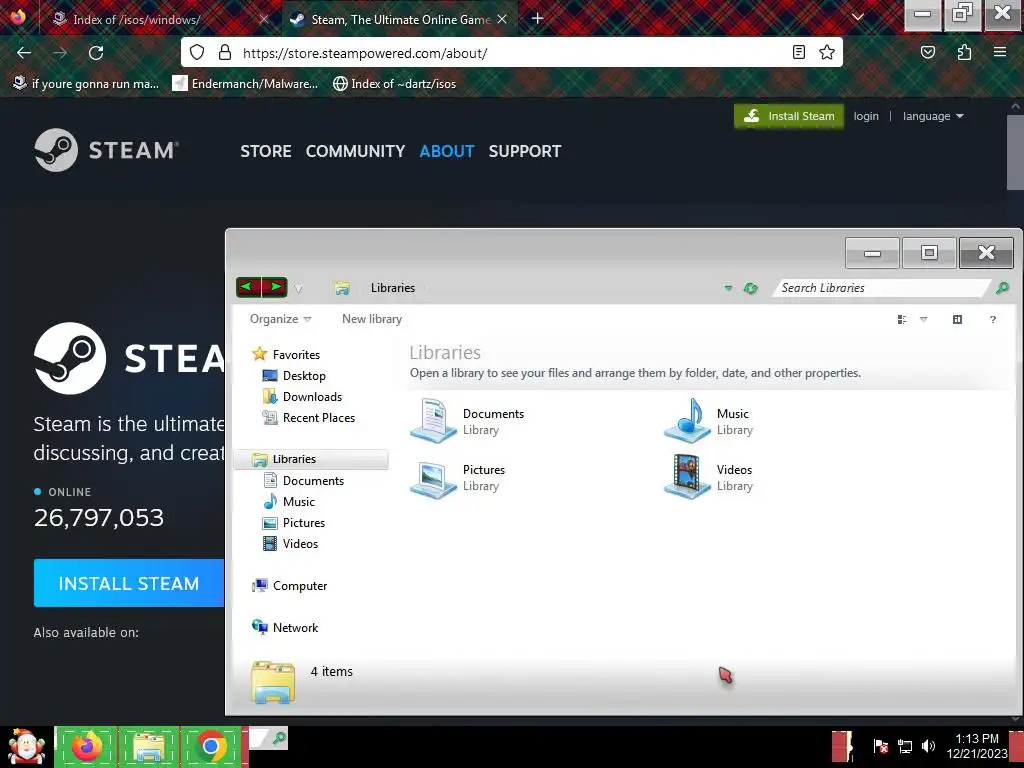Go back using Explorer green back arrow
The width and height of the screenshot is (1024, 768).
coord(248,287)
